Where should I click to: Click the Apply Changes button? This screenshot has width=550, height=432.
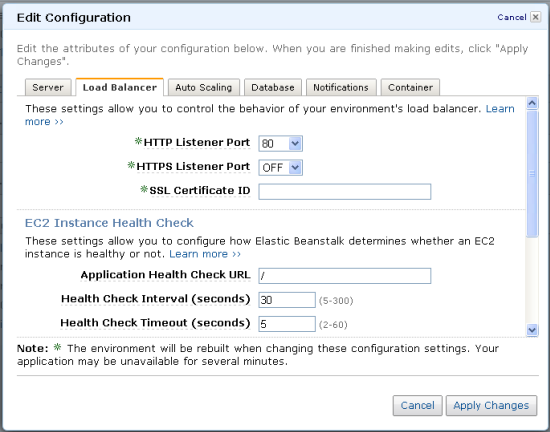(491, 405)
